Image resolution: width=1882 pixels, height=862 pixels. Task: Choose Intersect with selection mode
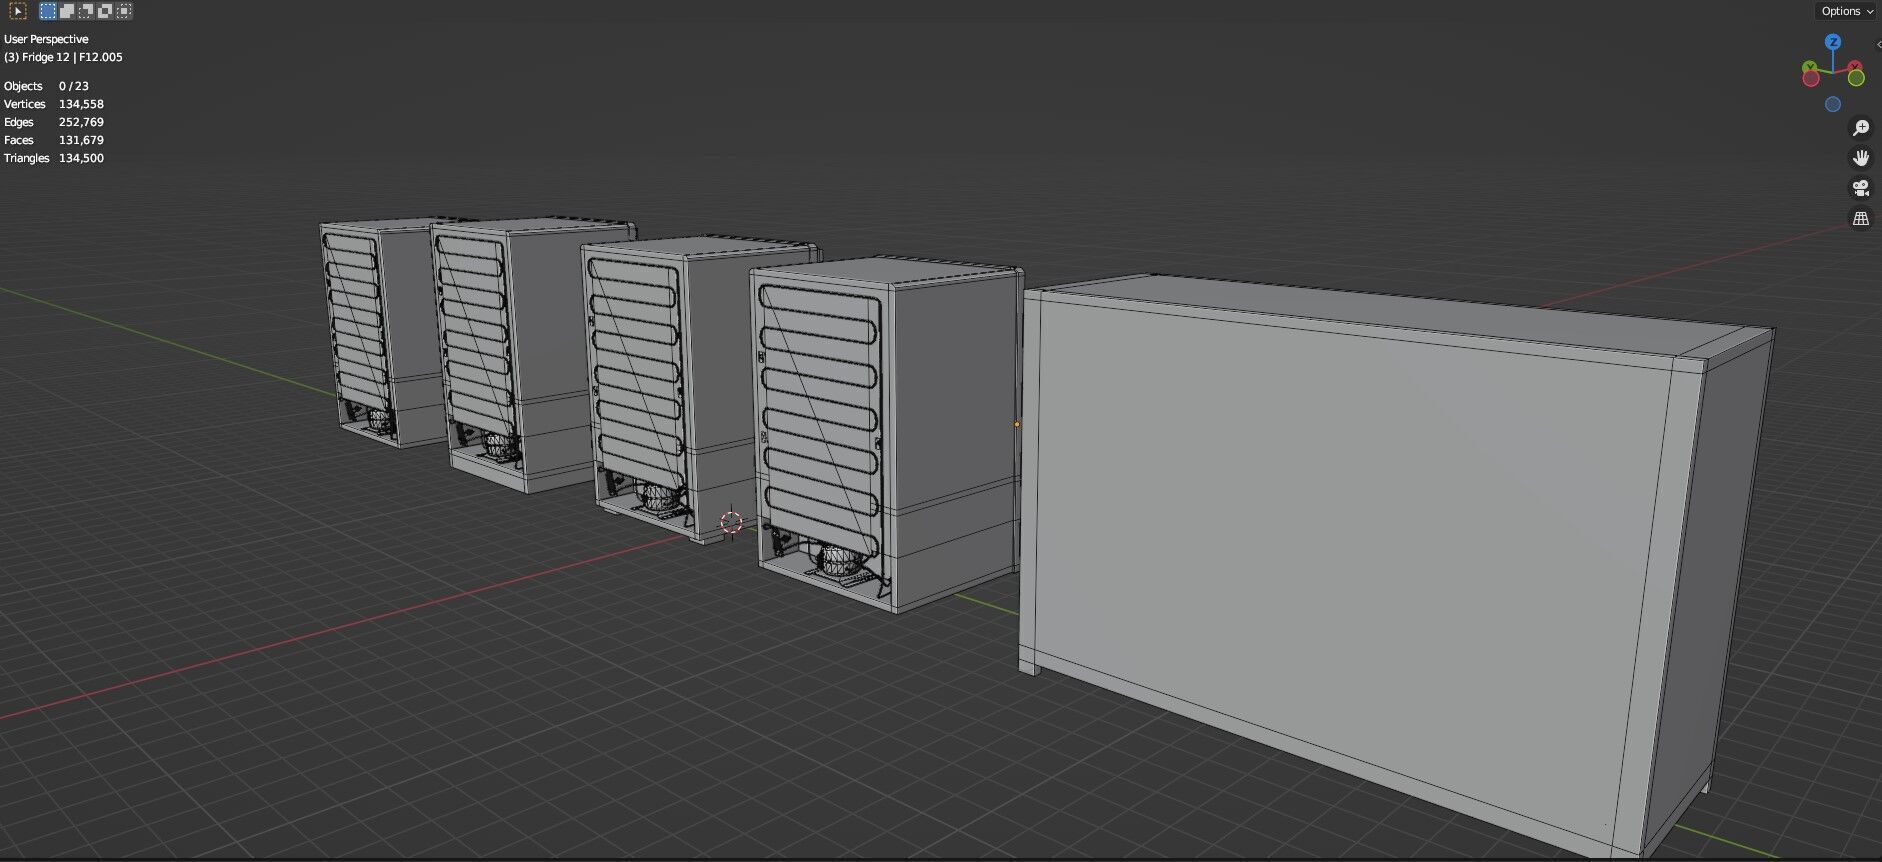pos(124,11)
